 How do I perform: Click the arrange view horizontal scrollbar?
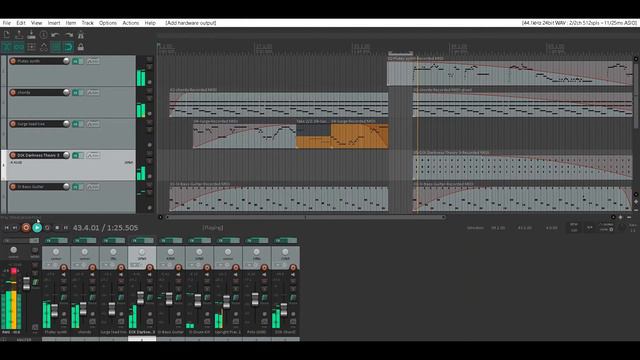click(x=305, y=217)
